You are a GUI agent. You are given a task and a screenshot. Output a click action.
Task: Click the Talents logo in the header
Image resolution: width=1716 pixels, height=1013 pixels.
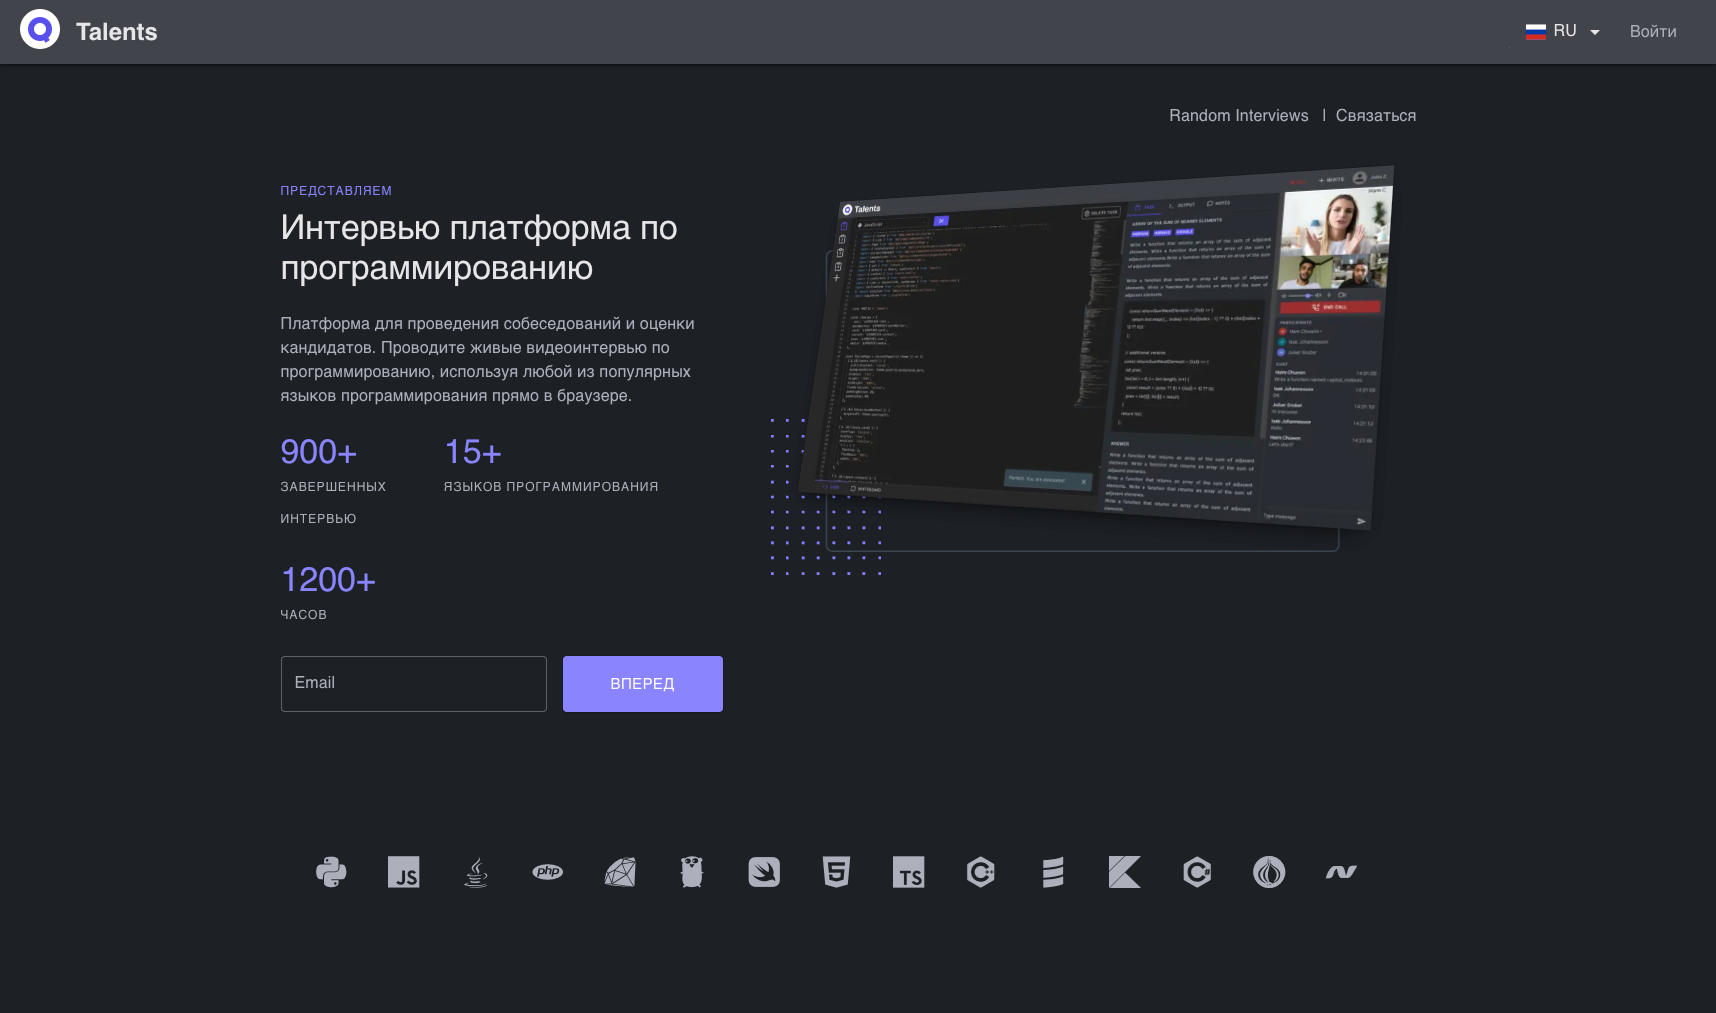88,31
